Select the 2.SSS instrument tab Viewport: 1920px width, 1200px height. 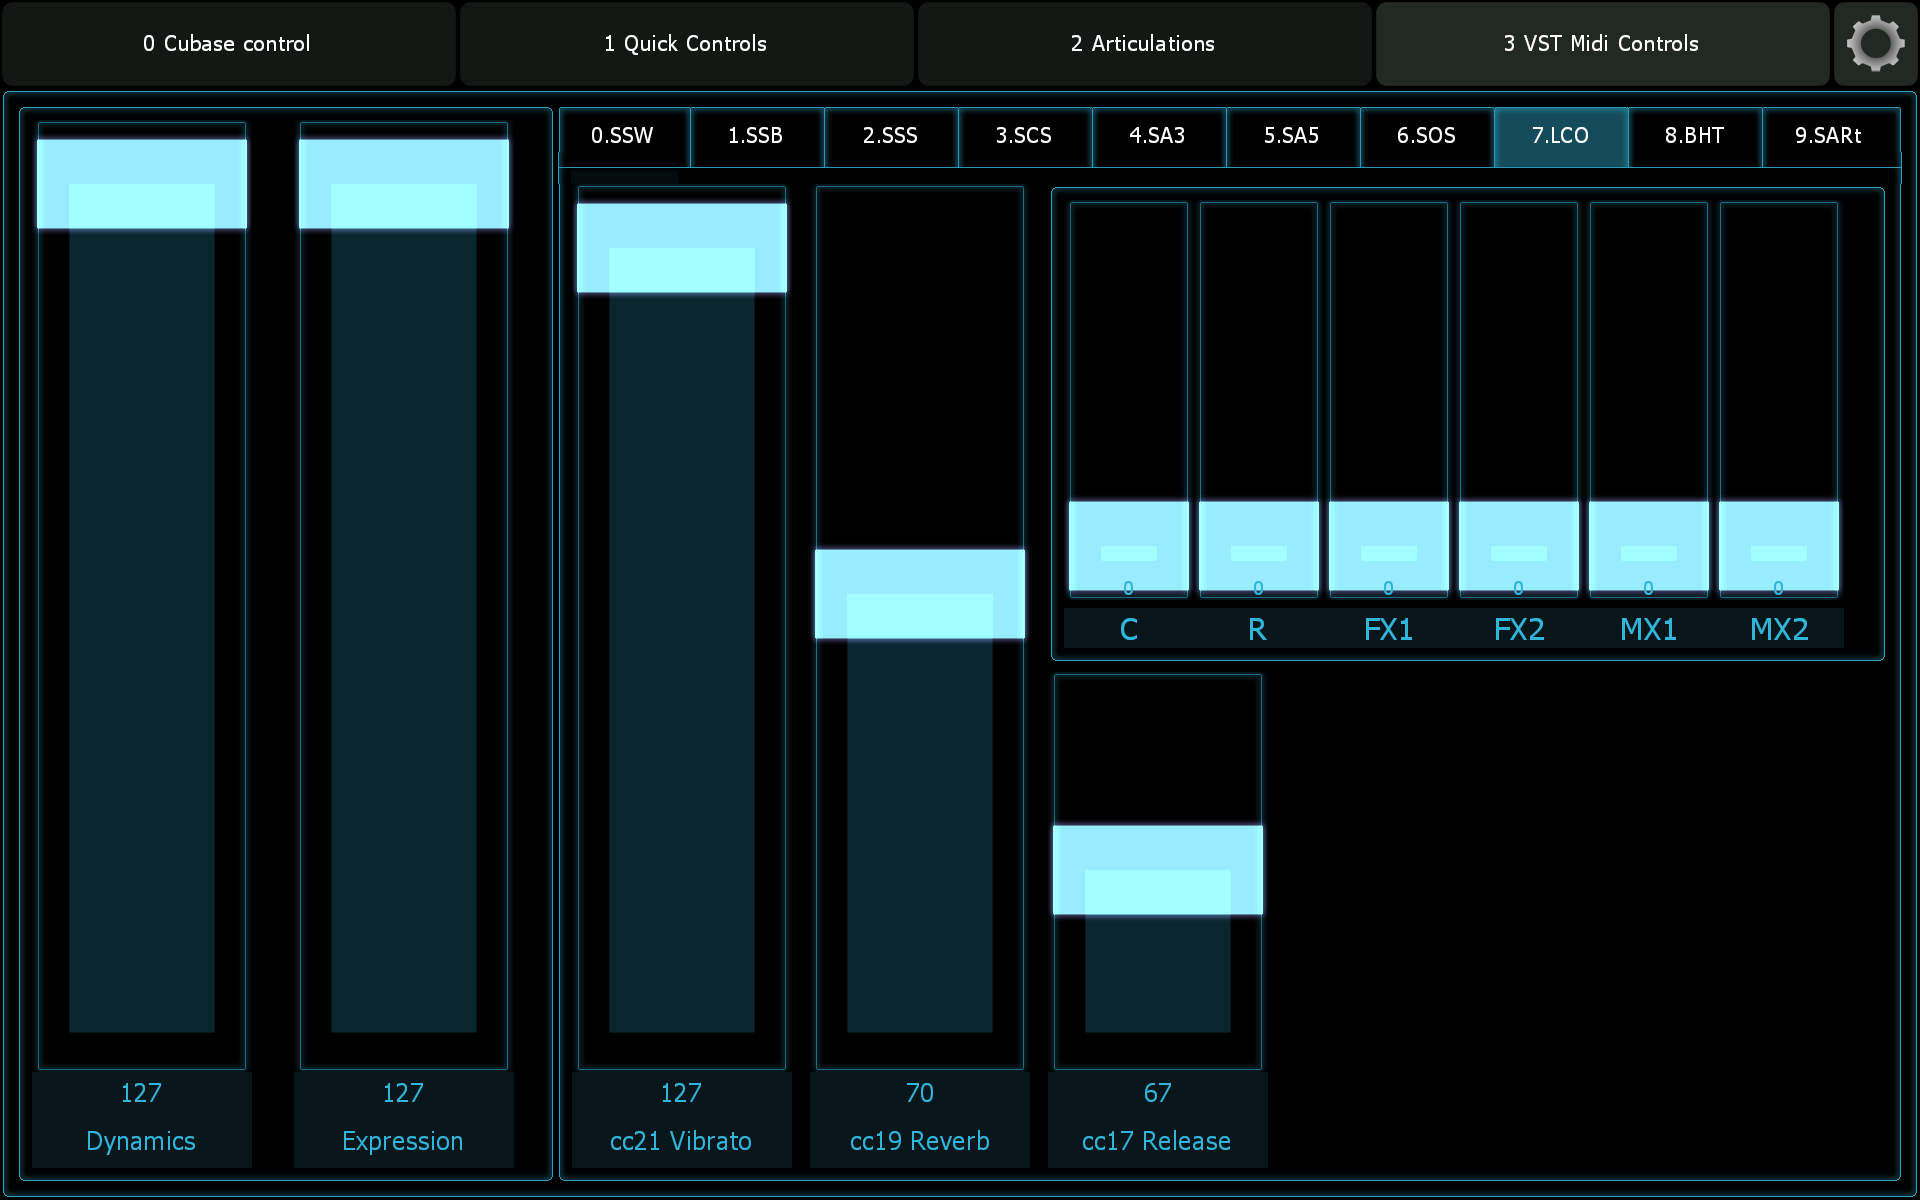(890, 137)
